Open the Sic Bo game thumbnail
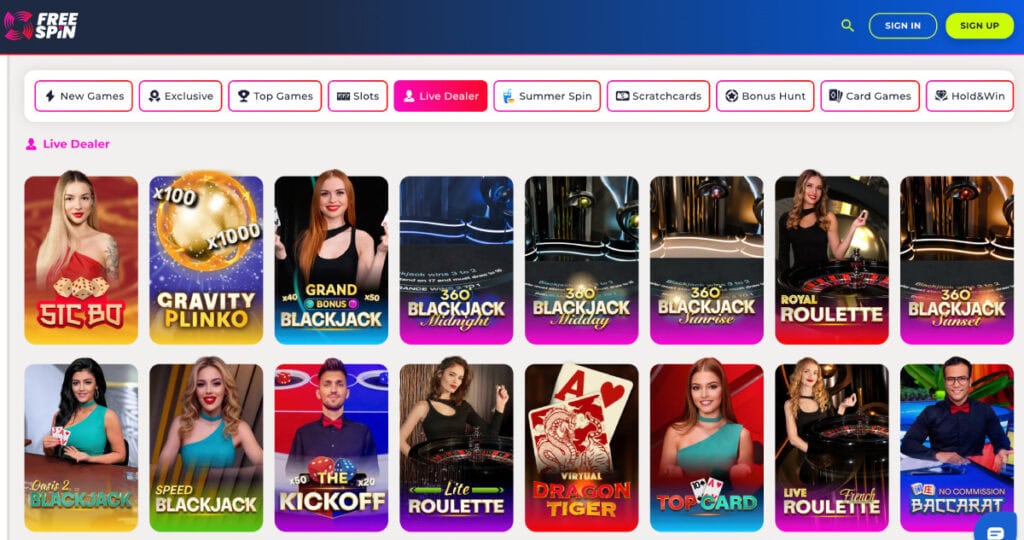This screenshot has height=540, width=1024. 81,259
